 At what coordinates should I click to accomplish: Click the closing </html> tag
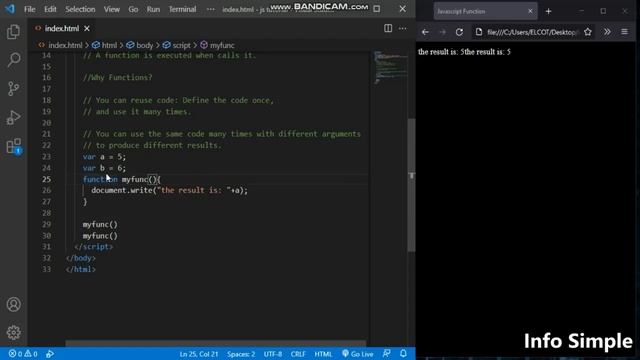(x=81, y=269)
